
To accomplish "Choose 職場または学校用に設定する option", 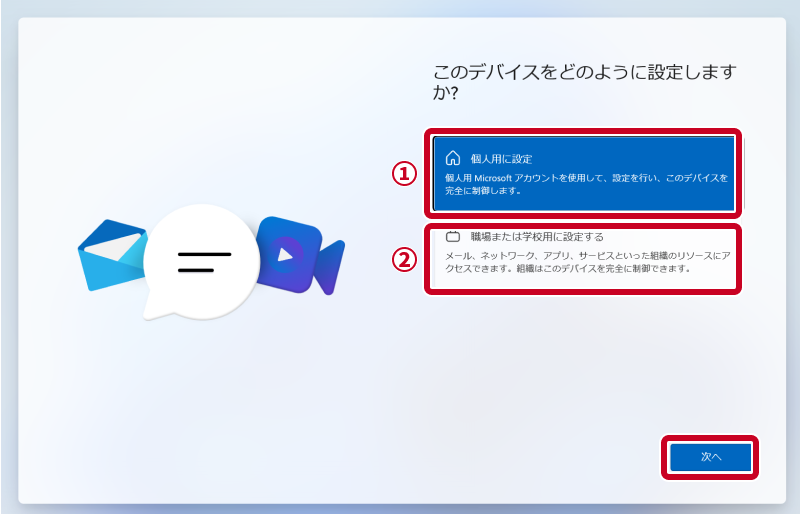I will tap(584, 259).
